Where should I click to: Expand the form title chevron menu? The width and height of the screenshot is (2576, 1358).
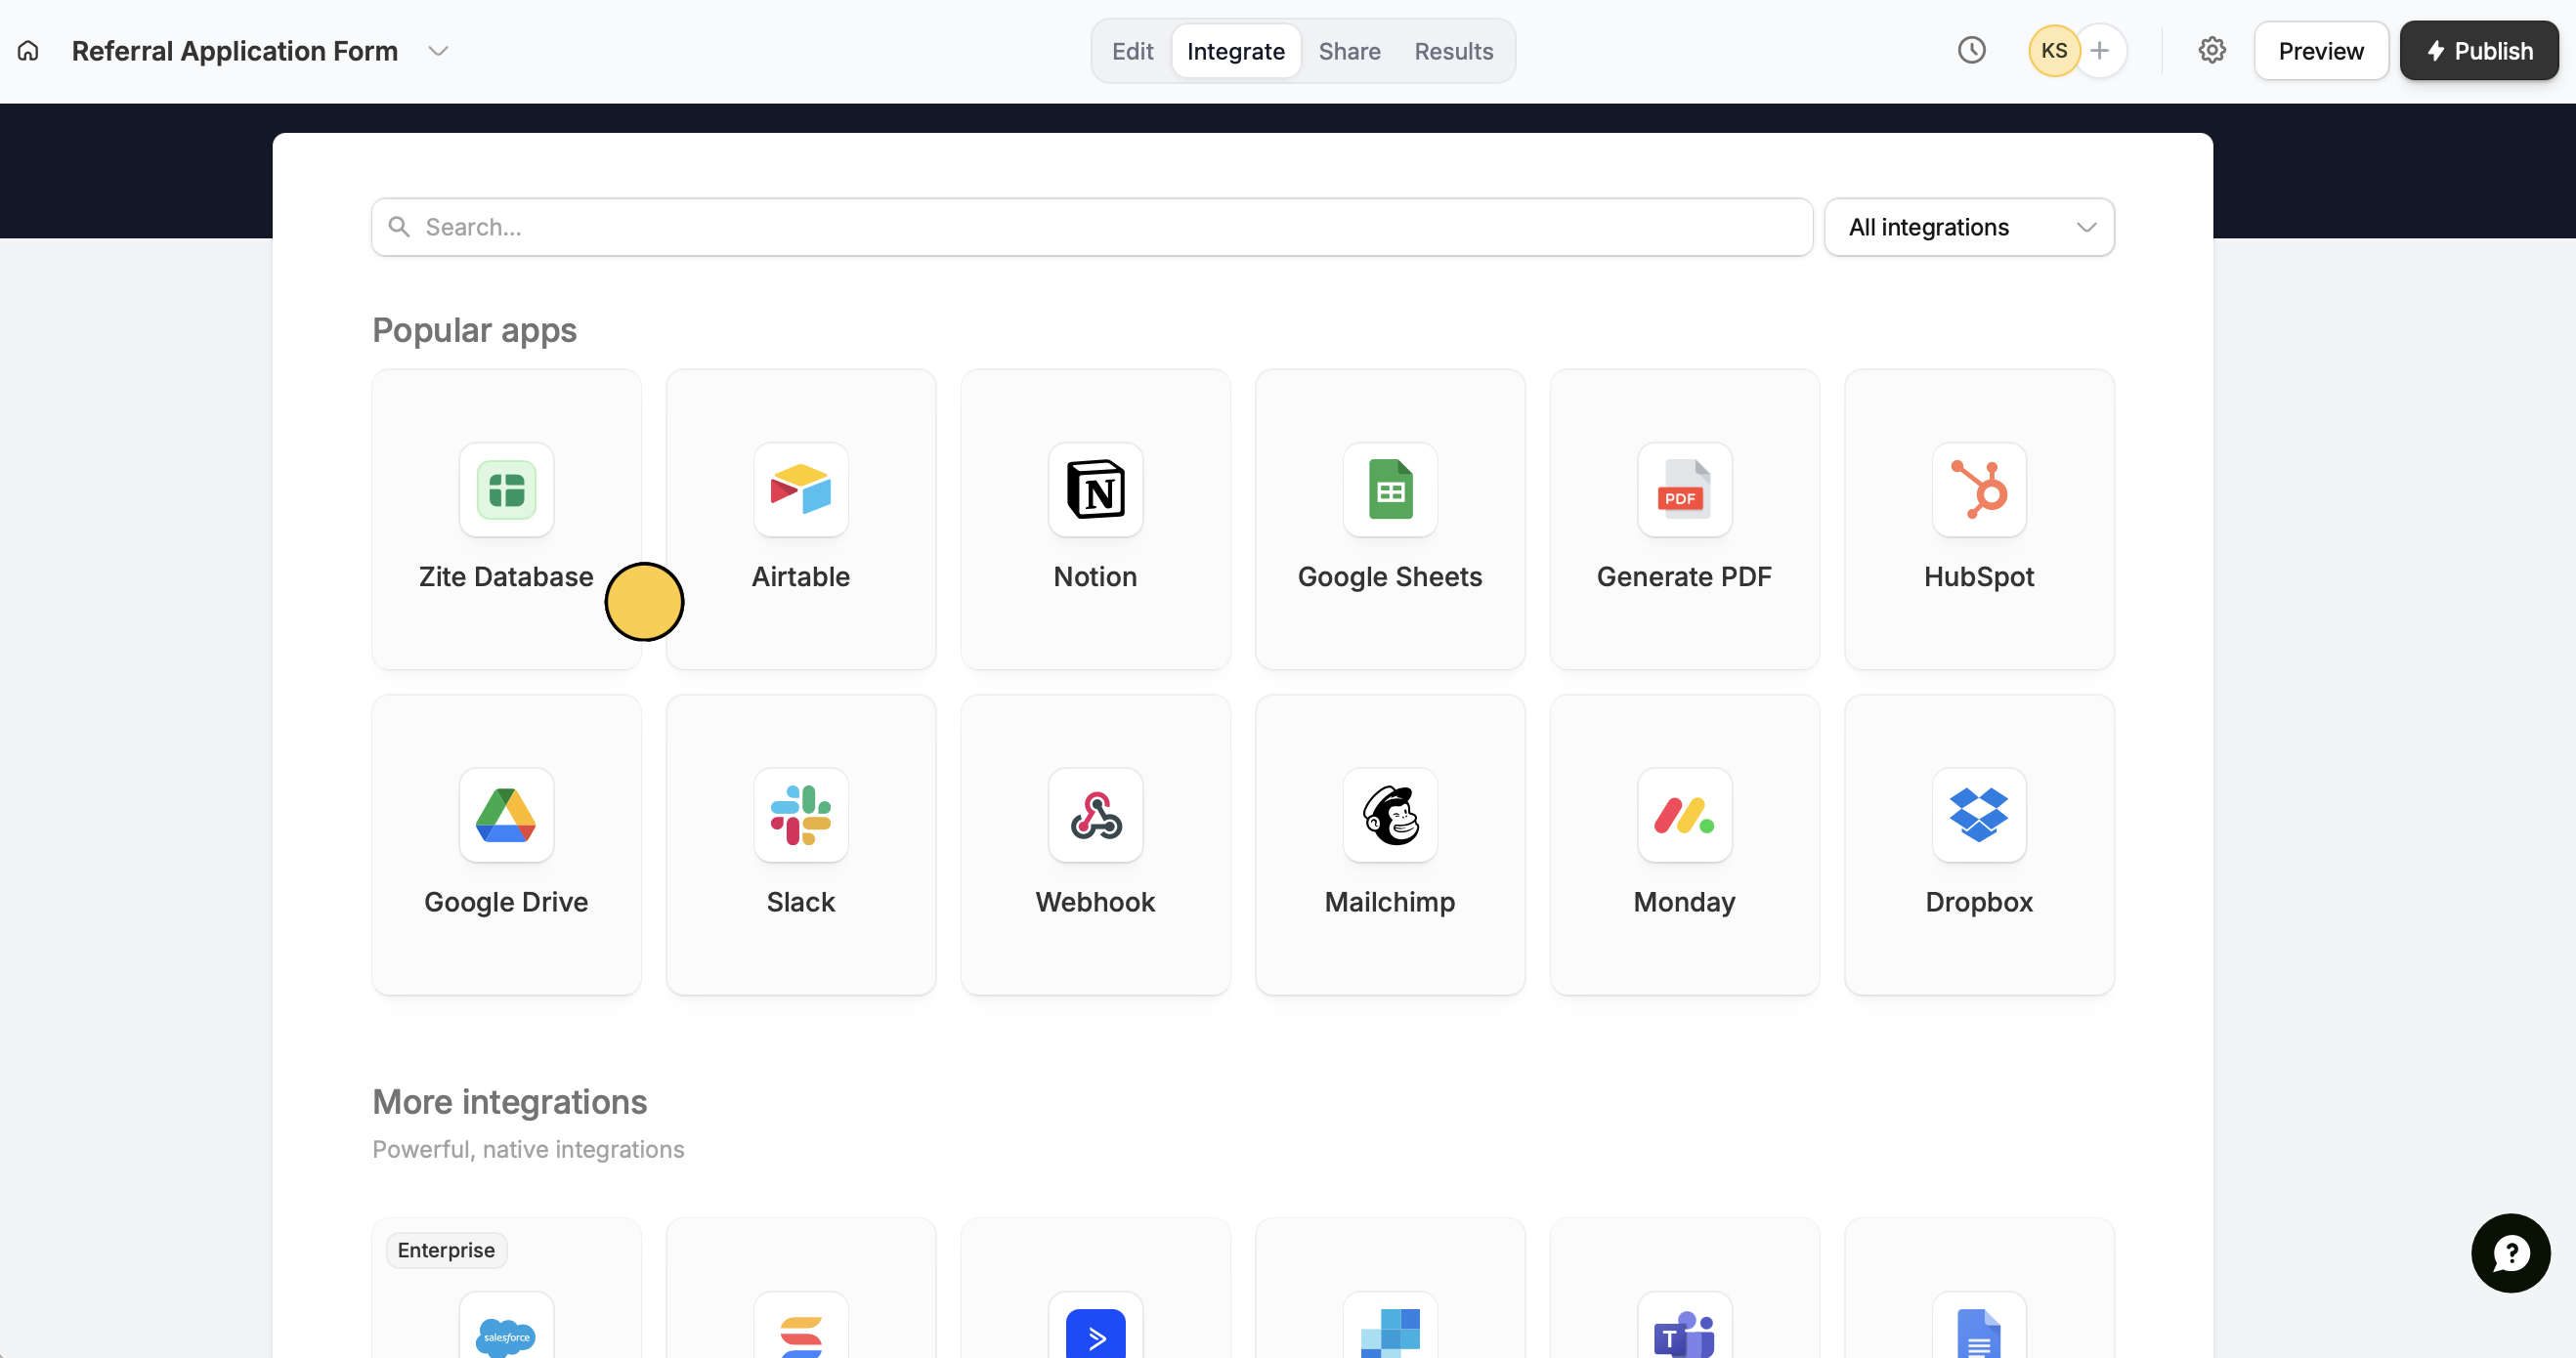coord(438,51)
